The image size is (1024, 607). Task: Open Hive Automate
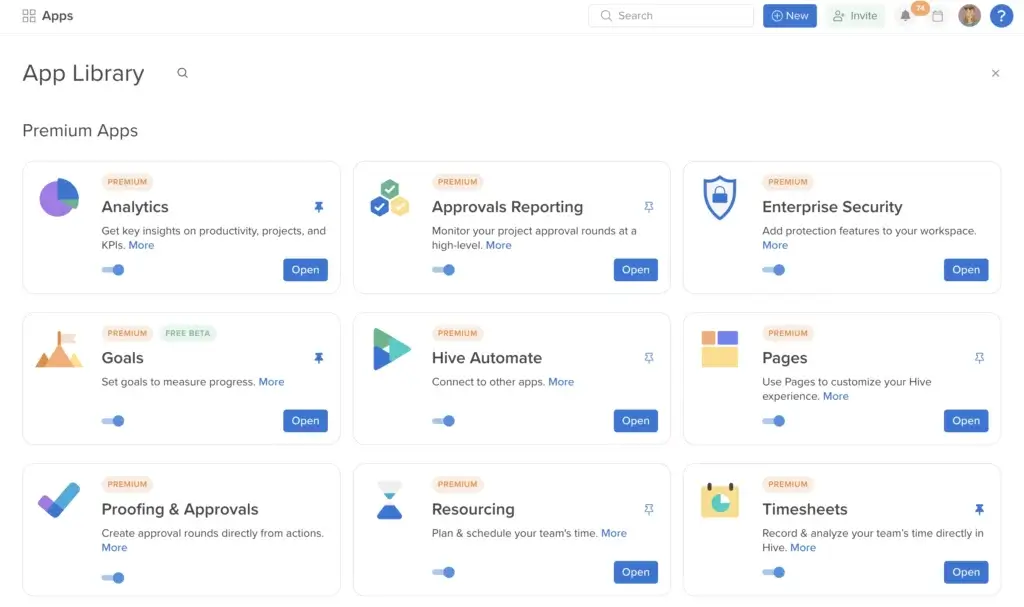pos(635,421)
